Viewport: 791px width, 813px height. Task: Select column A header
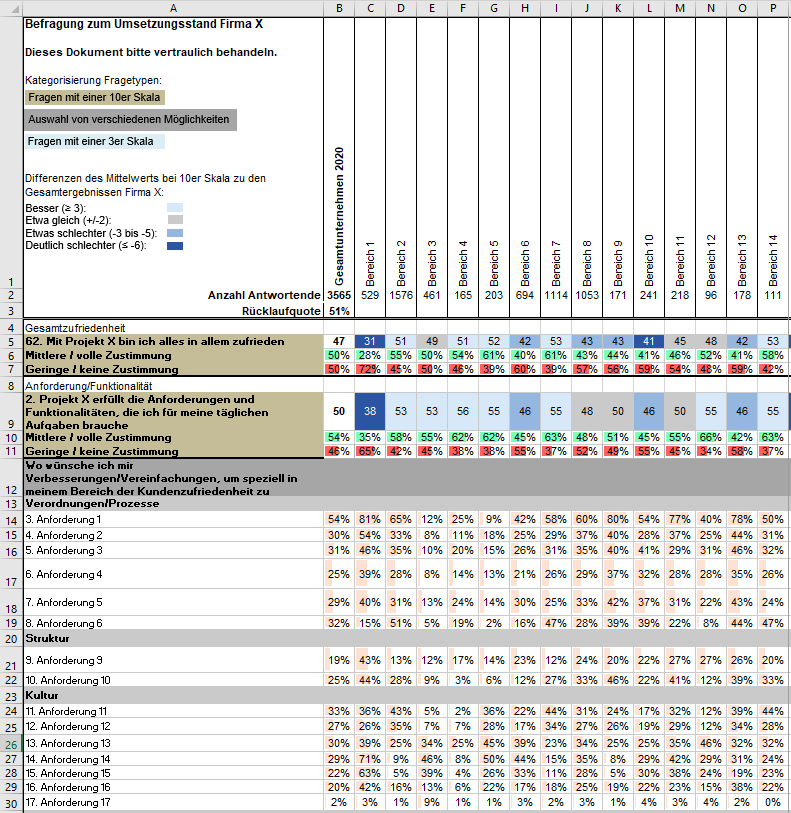pos(173,8)
